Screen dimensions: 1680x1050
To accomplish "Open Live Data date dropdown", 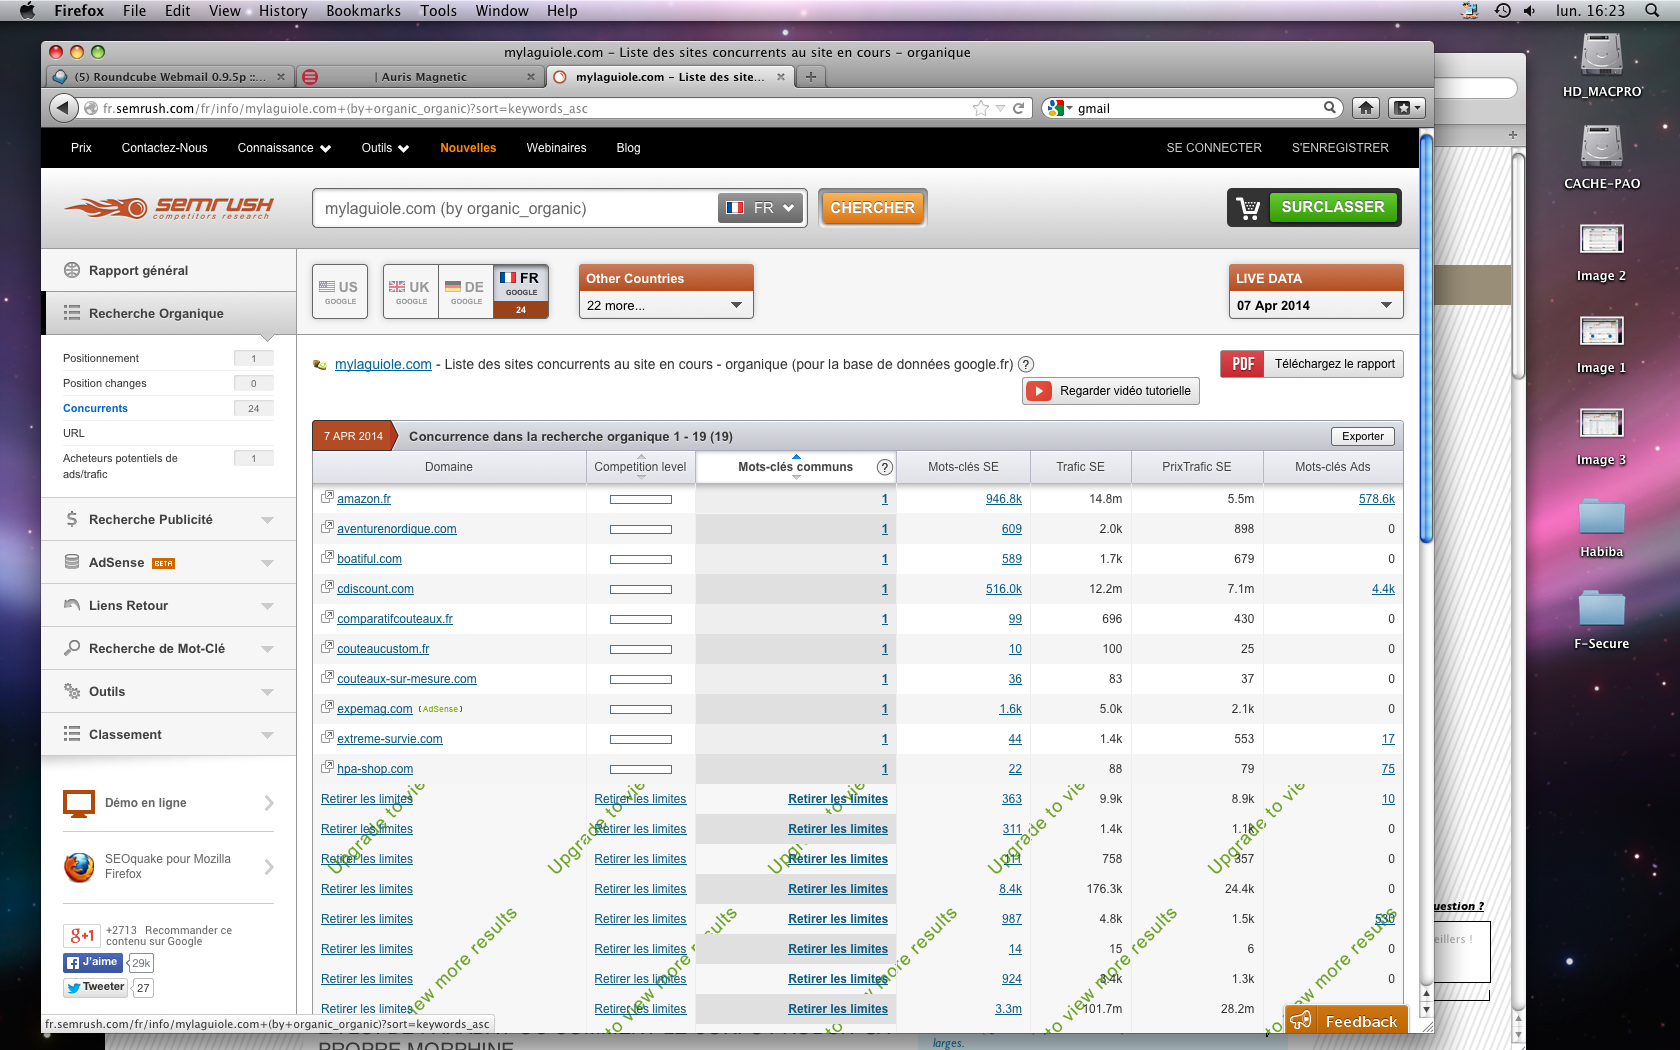I will coord(1316,305).
